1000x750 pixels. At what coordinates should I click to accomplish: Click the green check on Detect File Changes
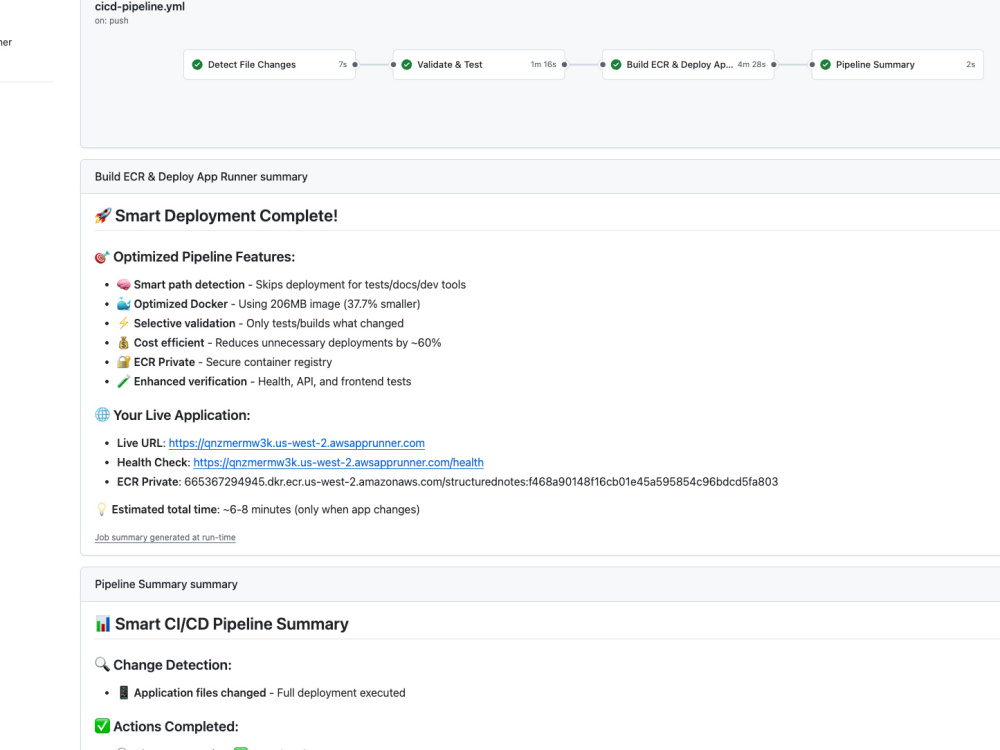[197, 64]
